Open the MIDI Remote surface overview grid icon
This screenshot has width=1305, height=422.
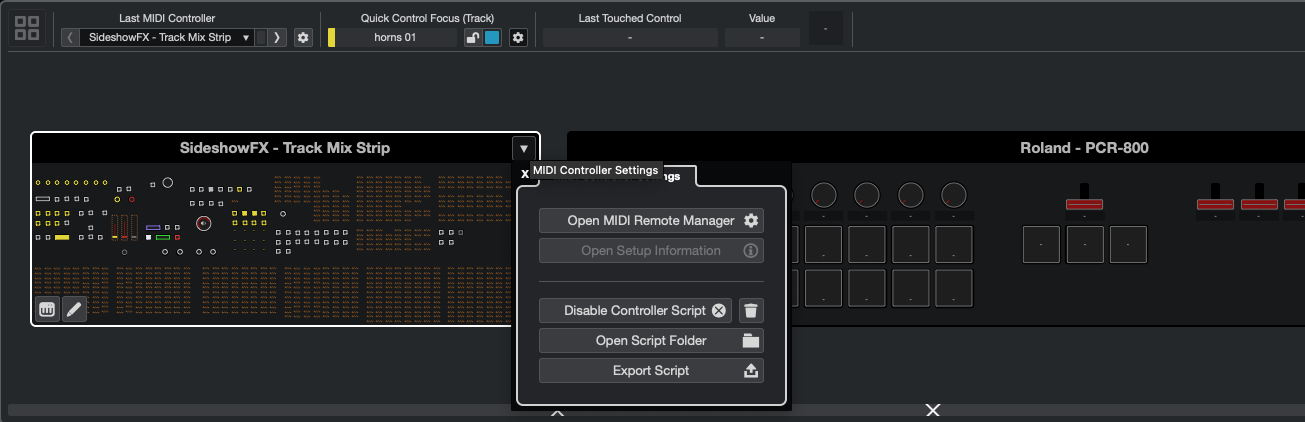(27, 28)
